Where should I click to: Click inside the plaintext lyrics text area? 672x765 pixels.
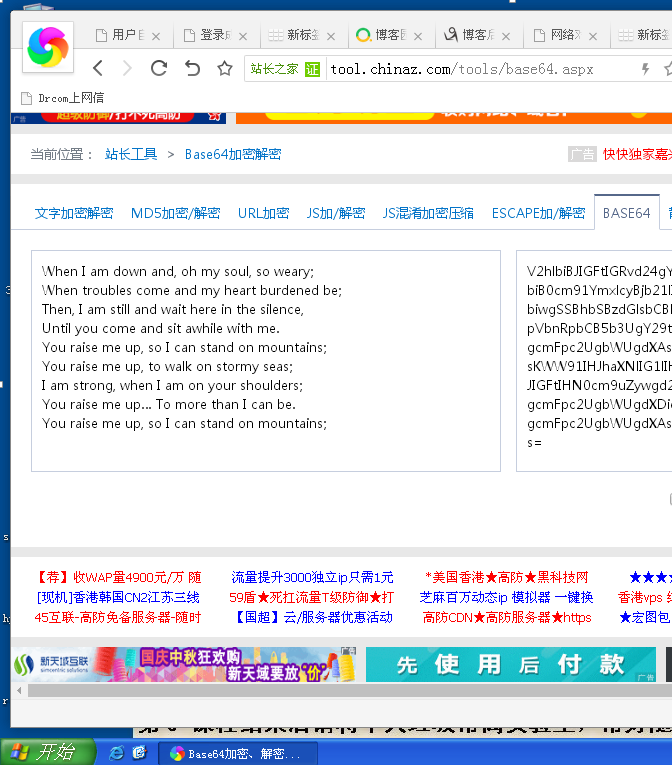[x=266, y=361]
